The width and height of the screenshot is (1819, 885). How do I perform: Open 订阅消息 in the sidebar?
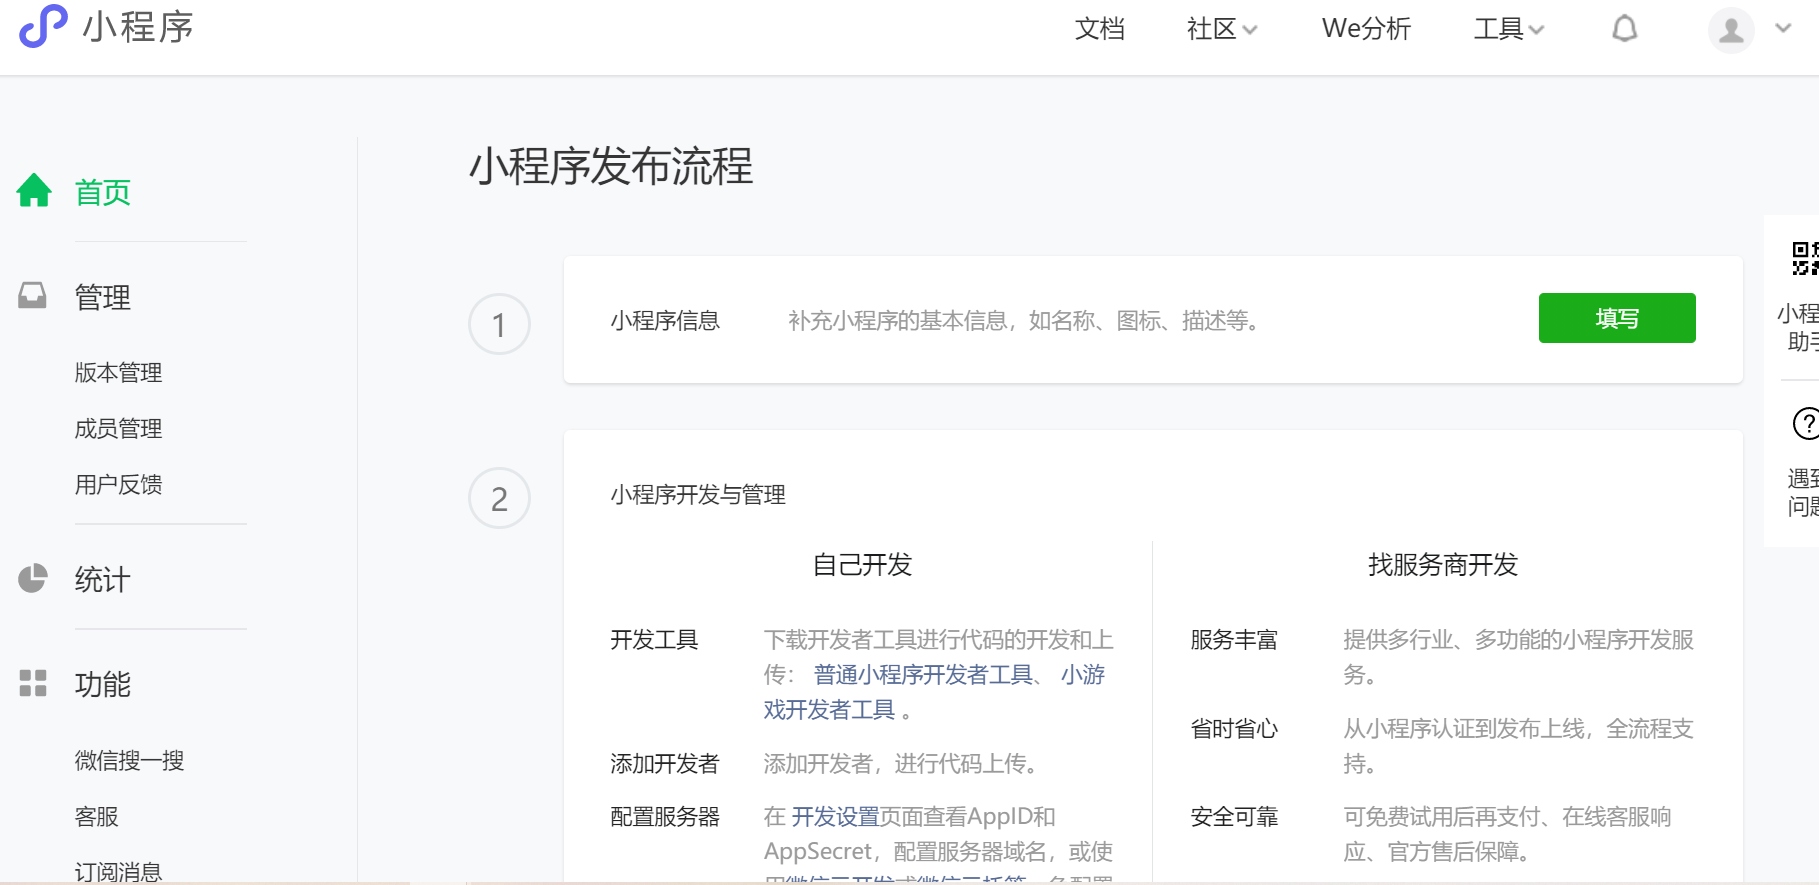click(x=118, y=872)
